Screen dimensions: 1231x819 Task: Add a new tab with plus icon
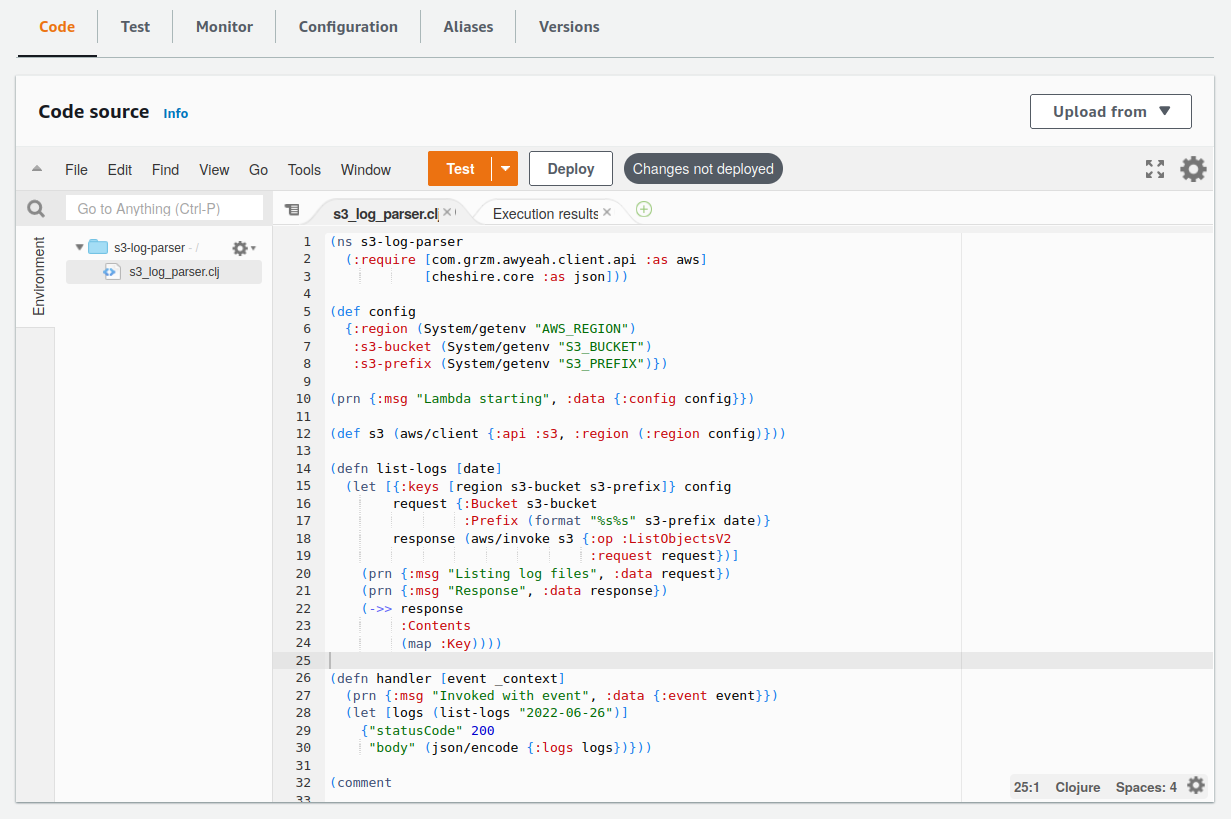click(644, 209)
